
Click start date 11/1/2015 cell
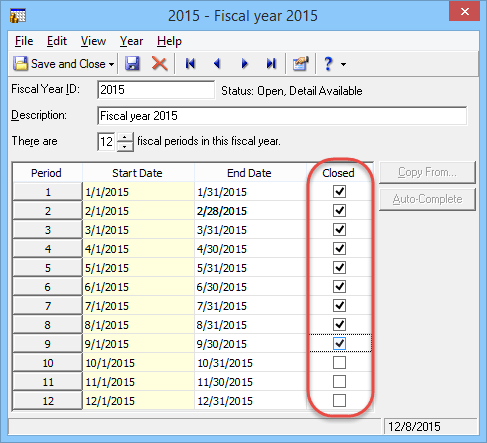(x=138, y=382)
